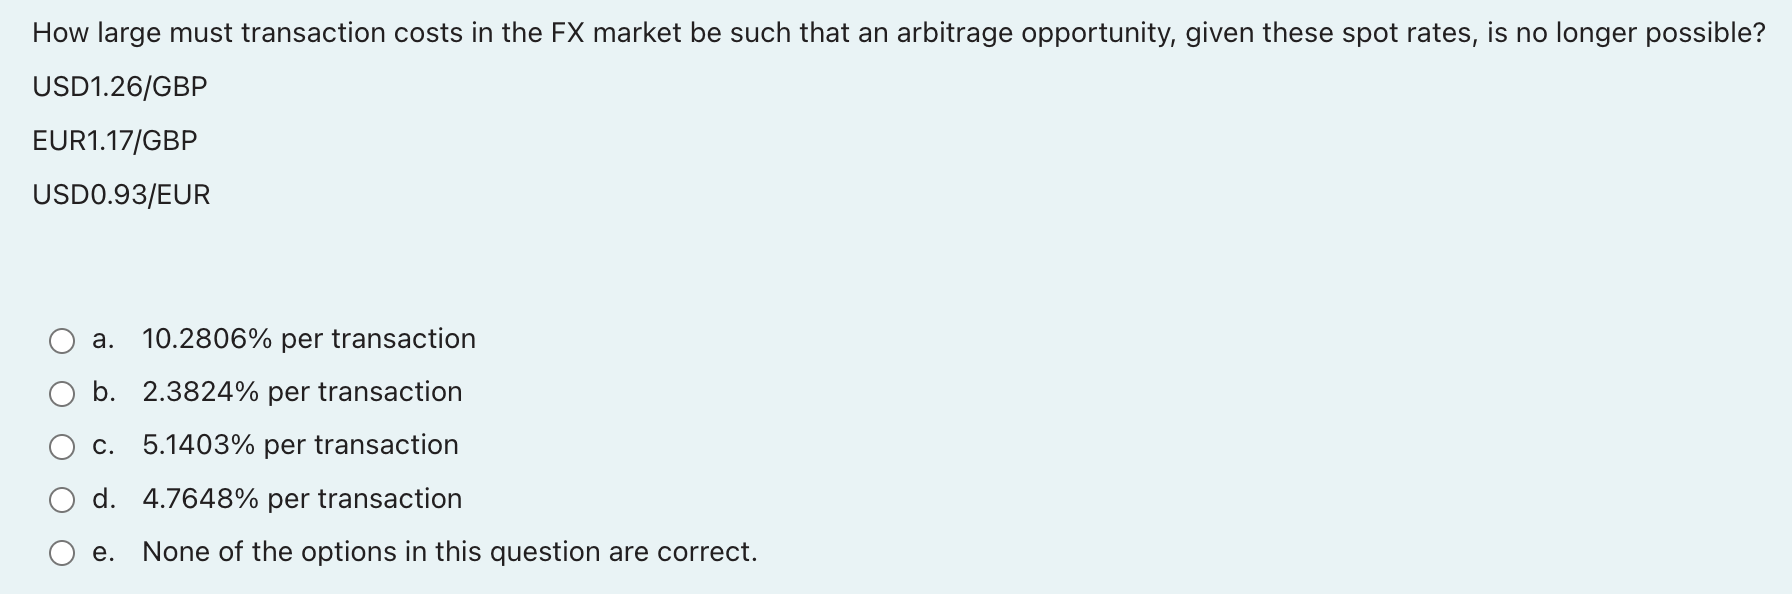Select answer option e radio button
The image size is (1792, 594).
coord(62,552)
